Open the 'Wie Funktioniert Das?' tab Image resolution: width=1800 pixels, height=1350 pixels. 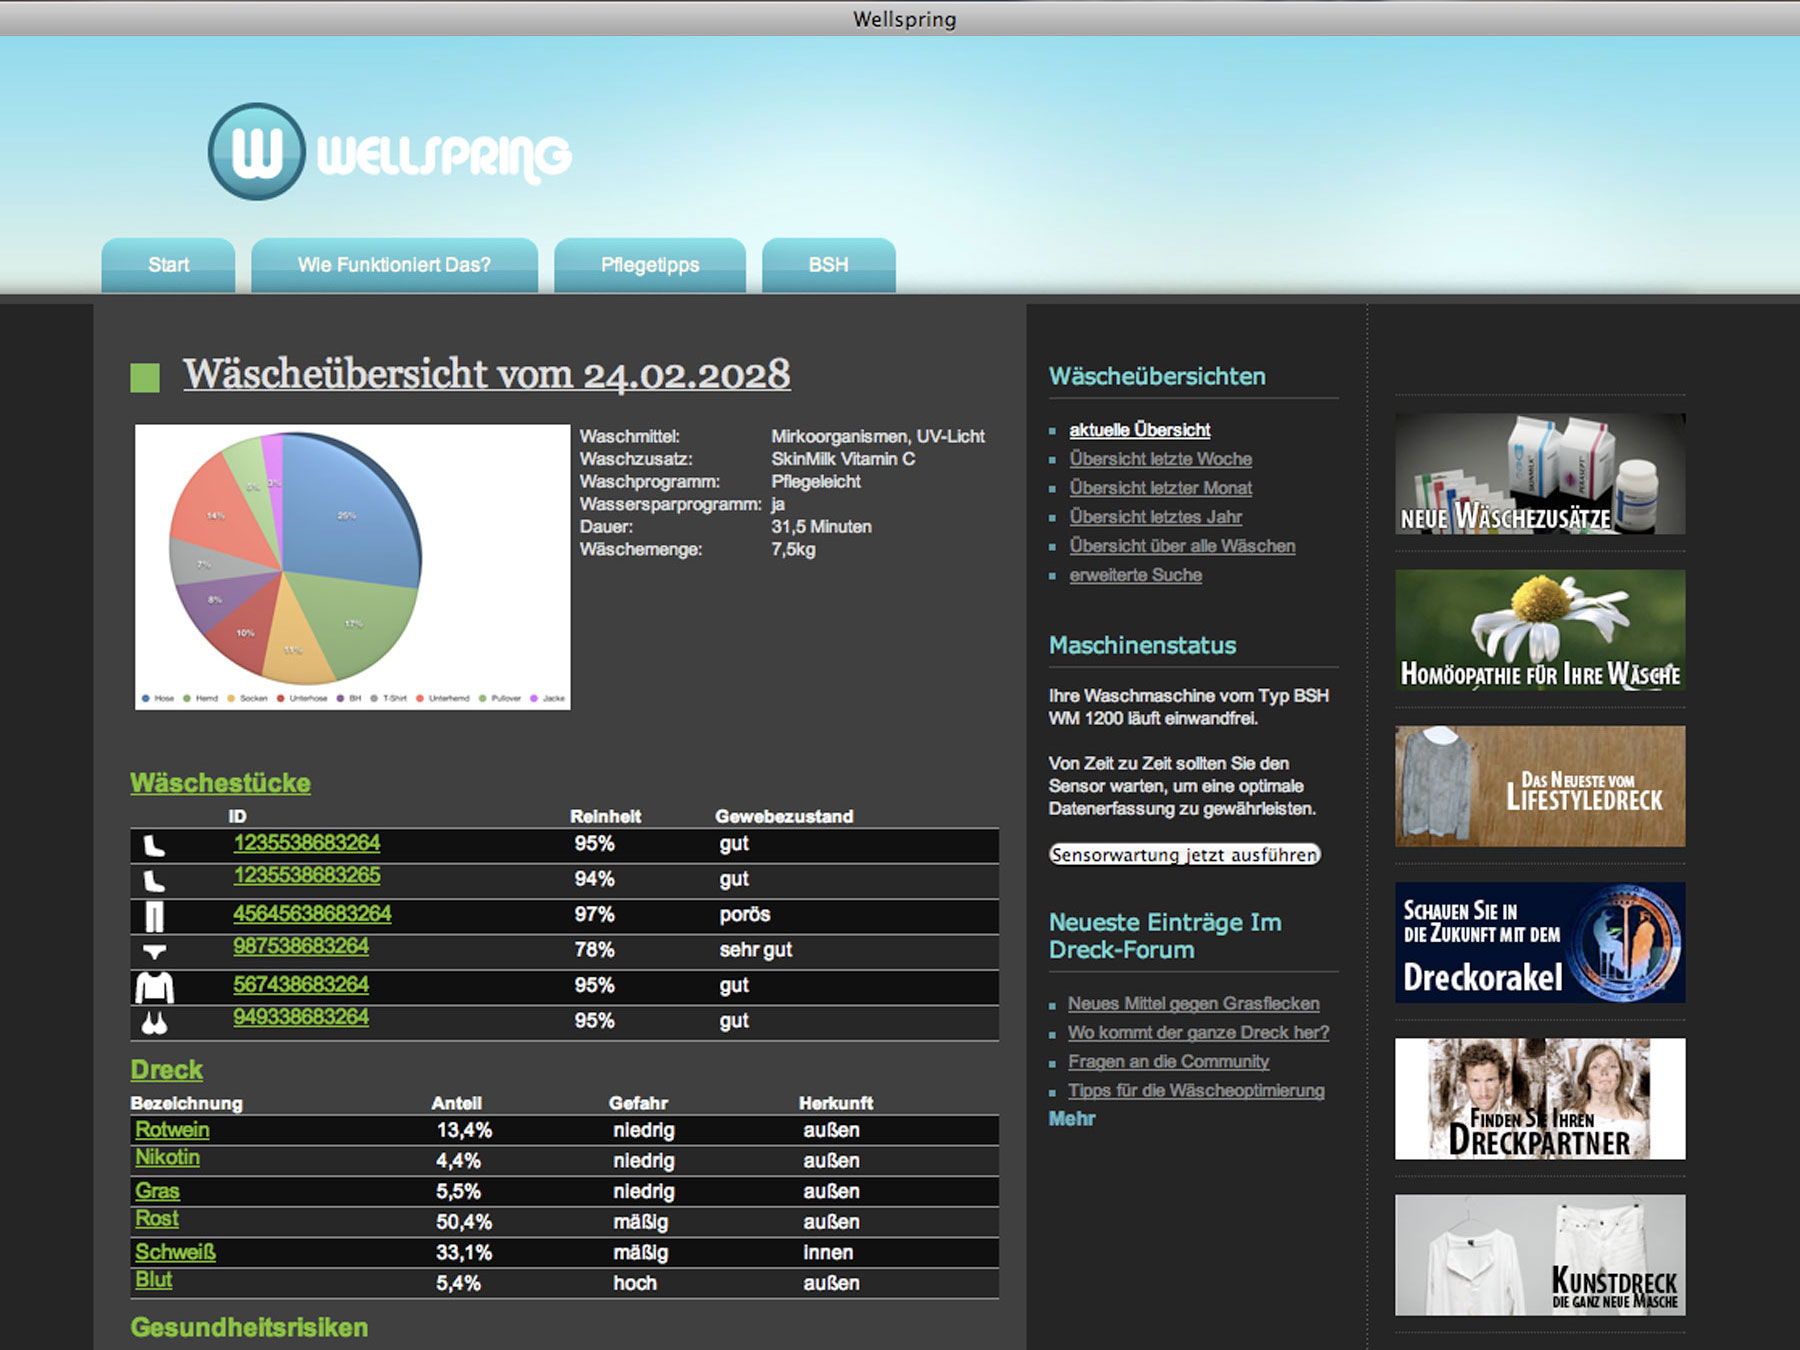click(x=394, y=265)
